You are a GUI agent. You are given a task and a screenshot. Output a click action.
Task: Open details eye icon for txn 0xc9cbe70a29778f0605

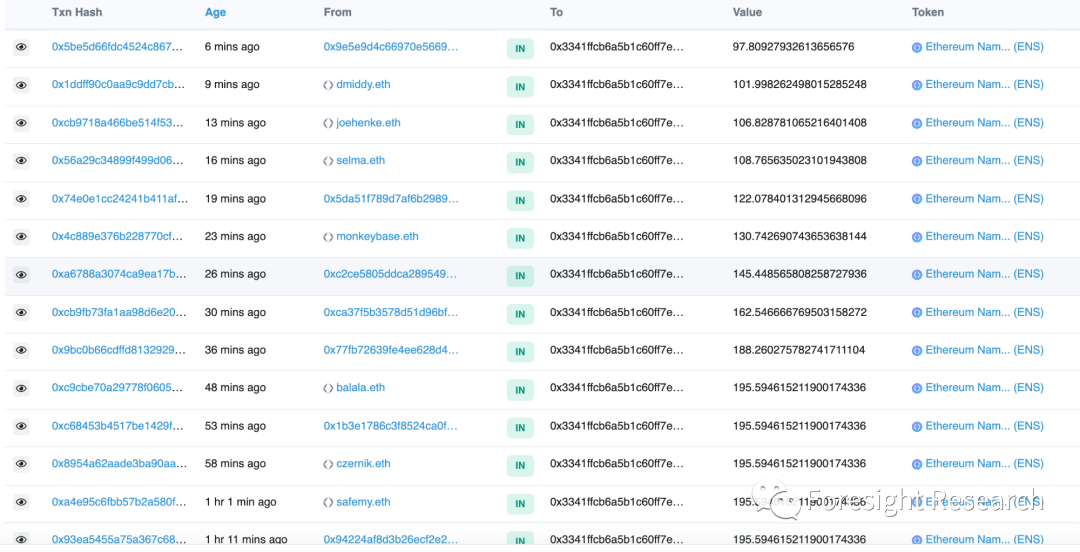tap(21, 389)
